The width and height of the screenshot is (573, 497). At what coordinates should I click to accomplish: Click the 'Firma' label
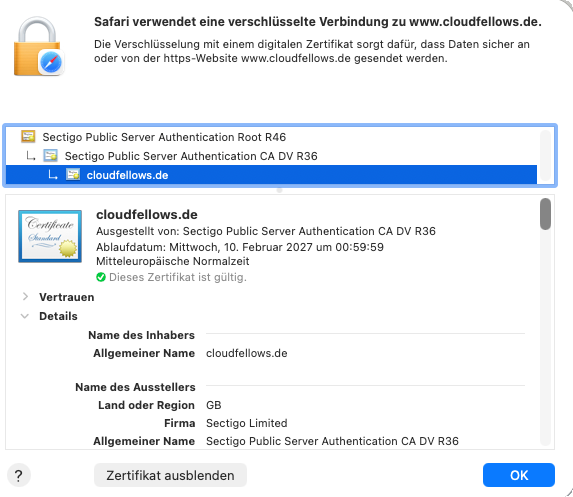pyautogui.click(x=179, y=423)
